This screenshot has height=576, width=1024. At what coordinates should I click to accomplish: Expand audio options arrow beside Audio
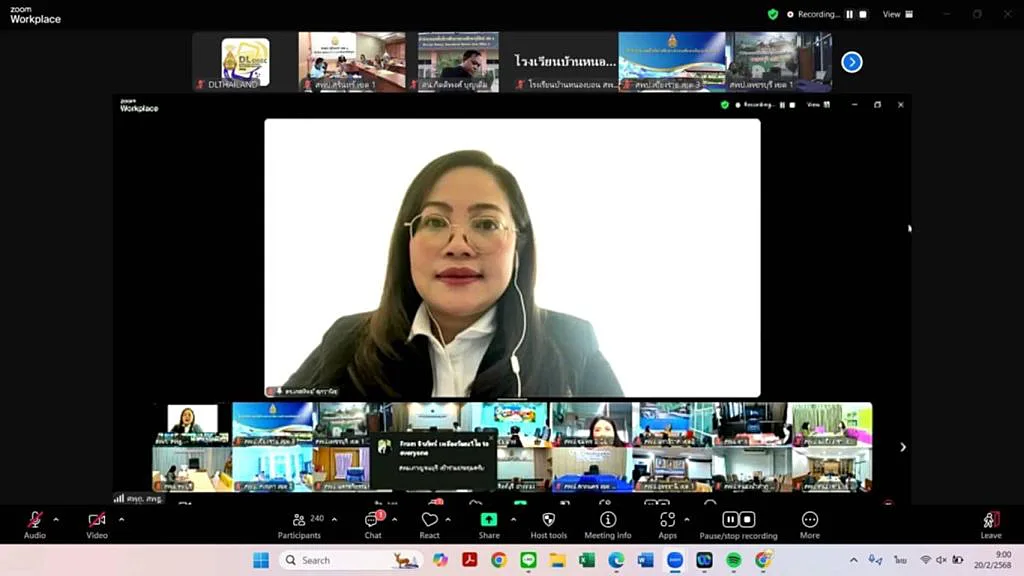56,520
